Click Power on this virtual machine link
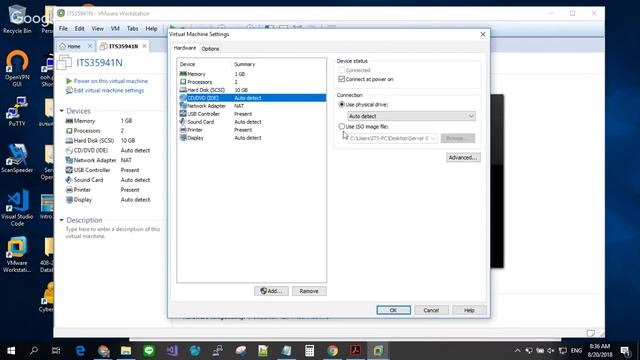The image size is (640, 360). click(x=111, y=81)
